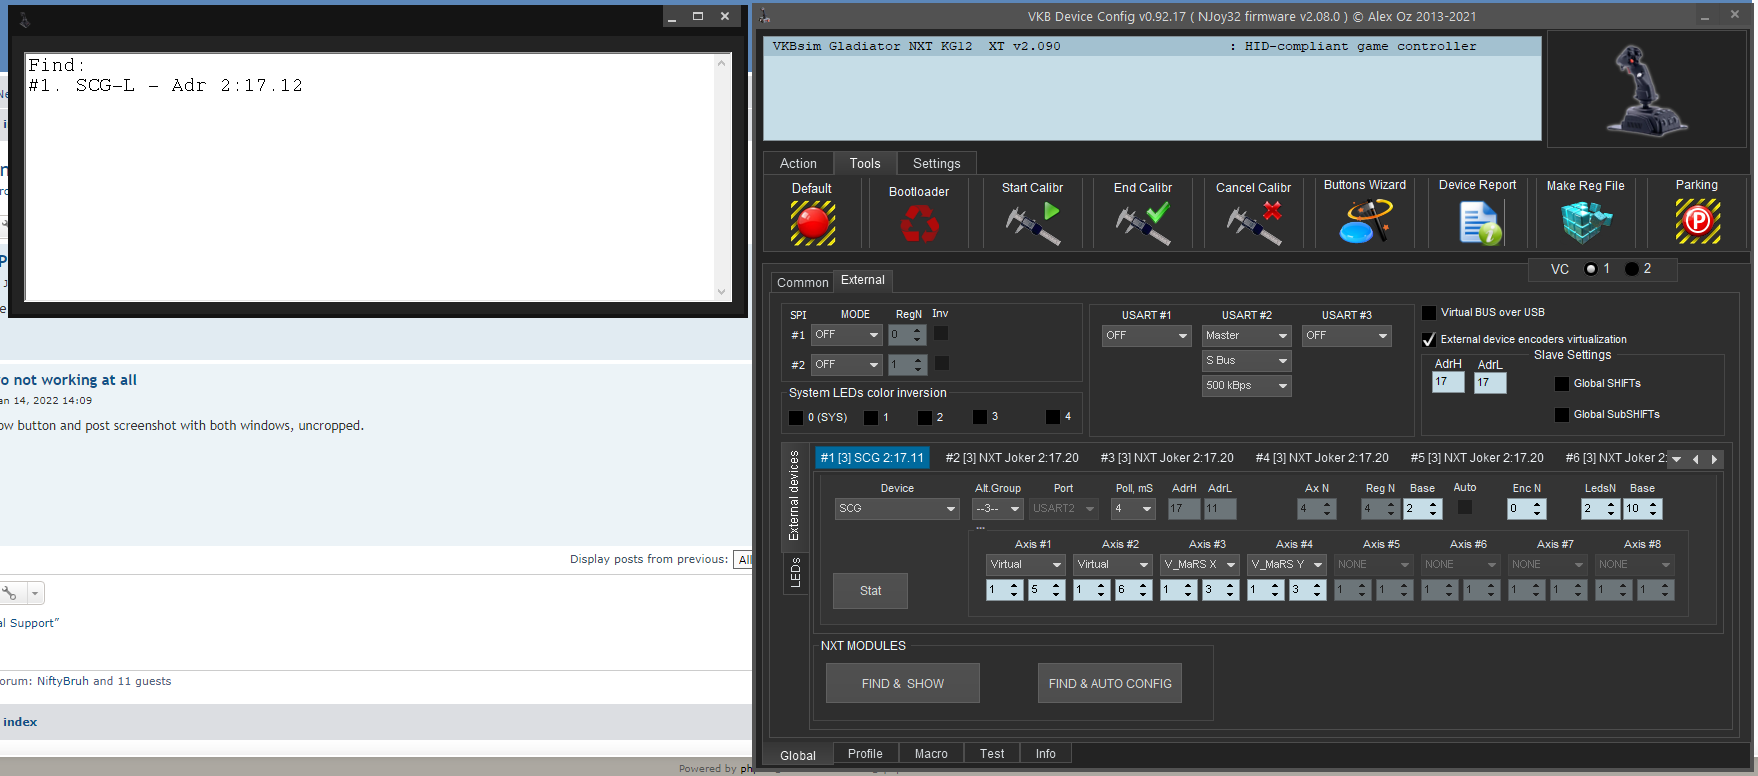This screenshot has width=1758, height=776.
Task: Switch to the Settings tab
Action: (x=936, y=164)
